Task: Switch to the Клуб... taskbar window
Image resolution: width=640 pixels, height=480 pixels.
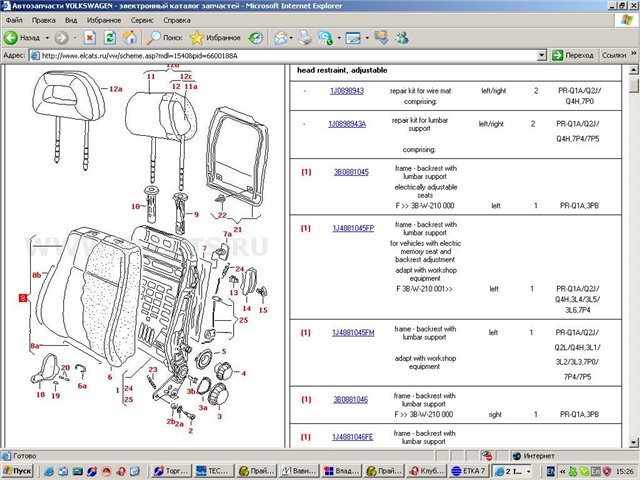Action: pos(427,471)
